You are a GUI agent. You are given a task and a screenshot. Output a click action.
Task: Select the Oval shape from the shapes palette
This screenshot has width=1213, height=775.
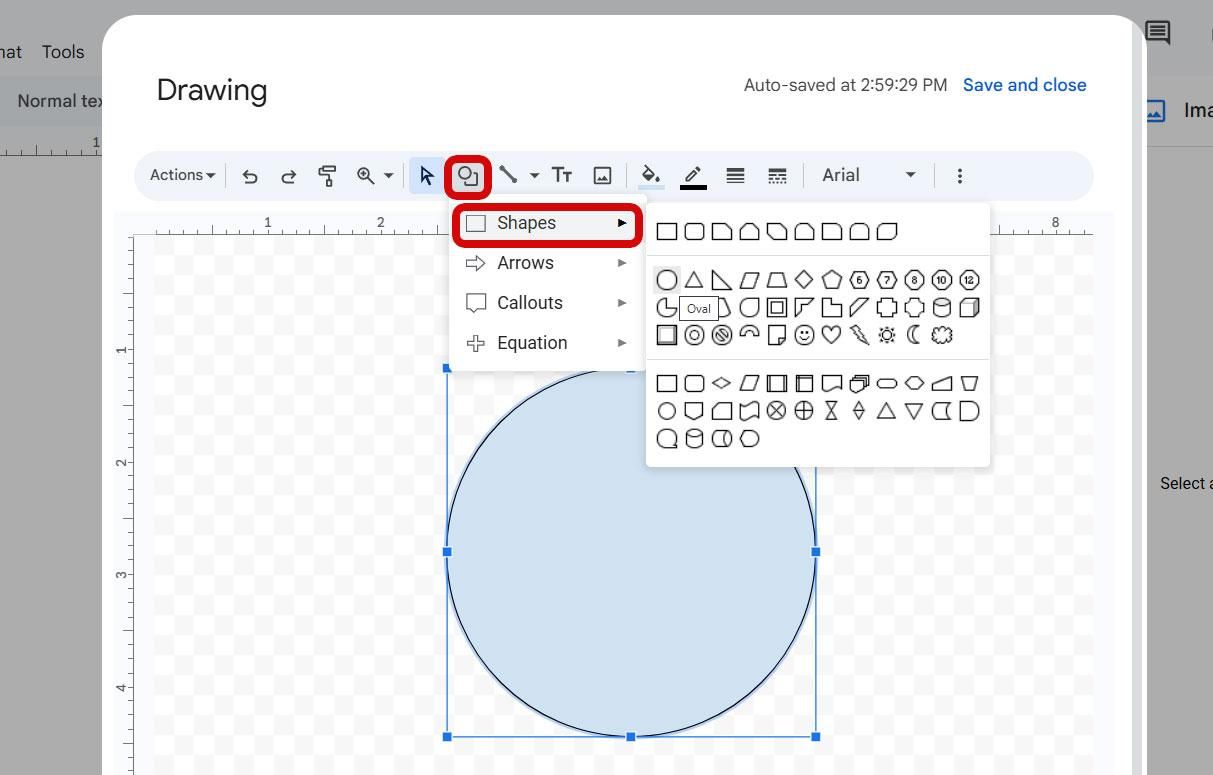(667, 280)
